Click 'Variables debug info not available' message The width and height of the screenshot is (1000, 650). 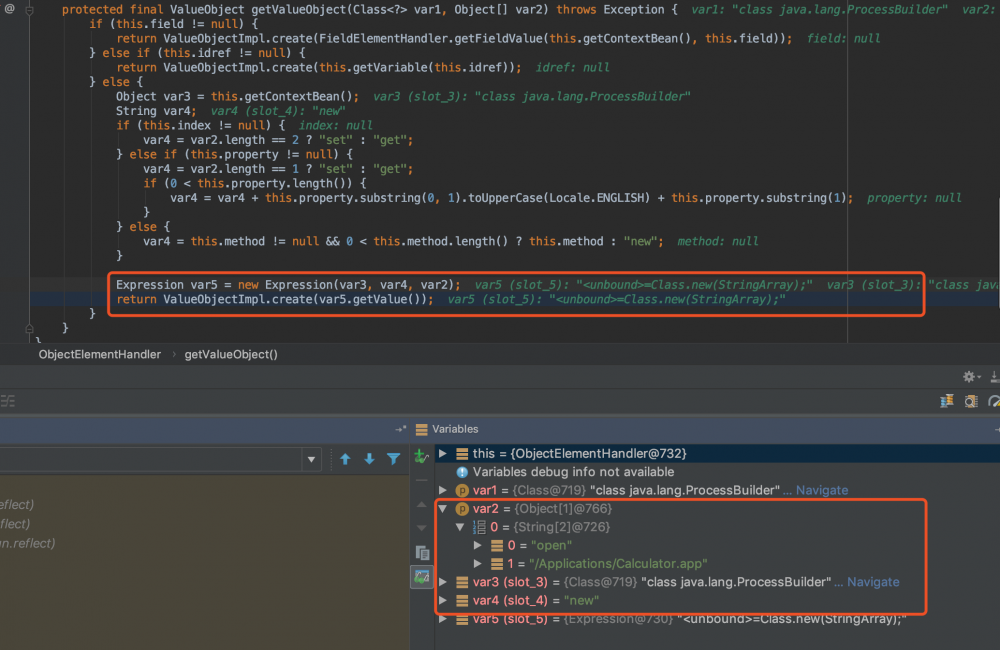tap(573, 472)
